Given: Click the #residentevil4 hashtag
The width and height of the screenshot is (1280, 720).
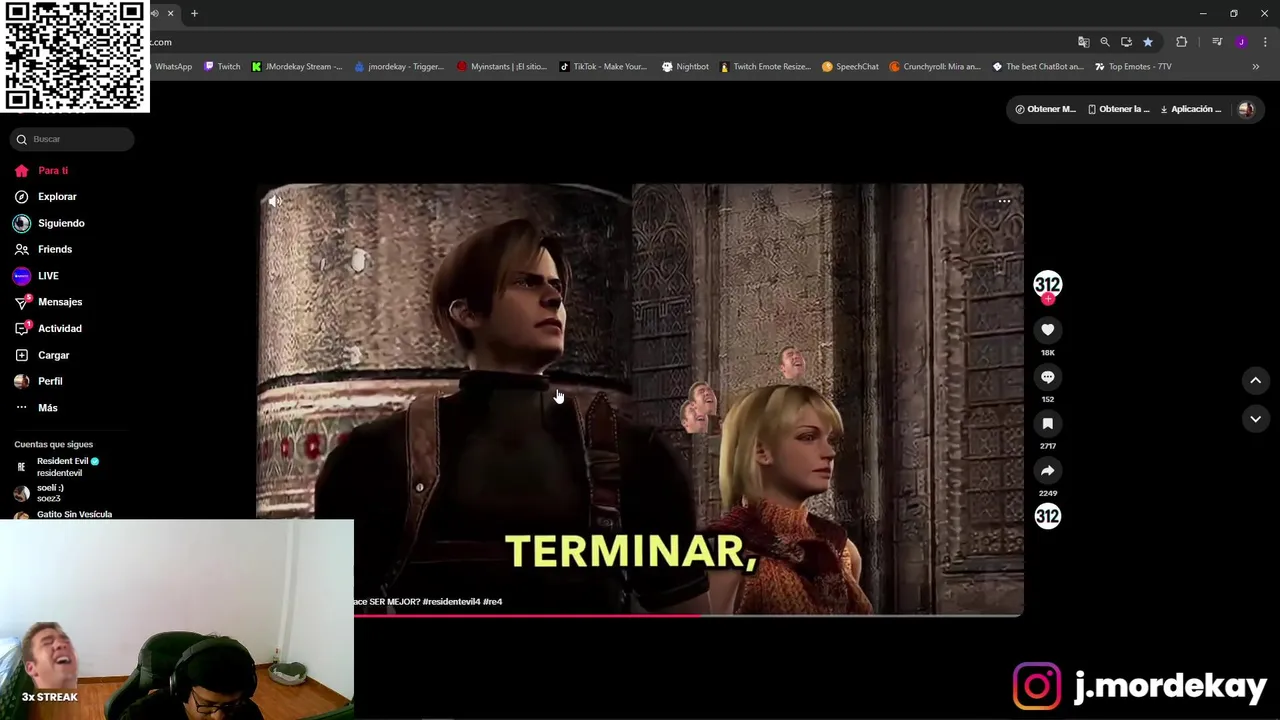Looking at the screenshot, I should pos(451,602).
